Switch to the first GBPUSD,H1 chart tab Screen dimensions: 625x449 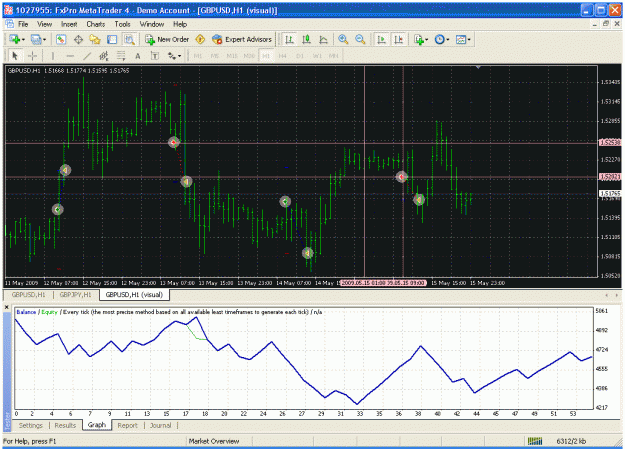28,295
